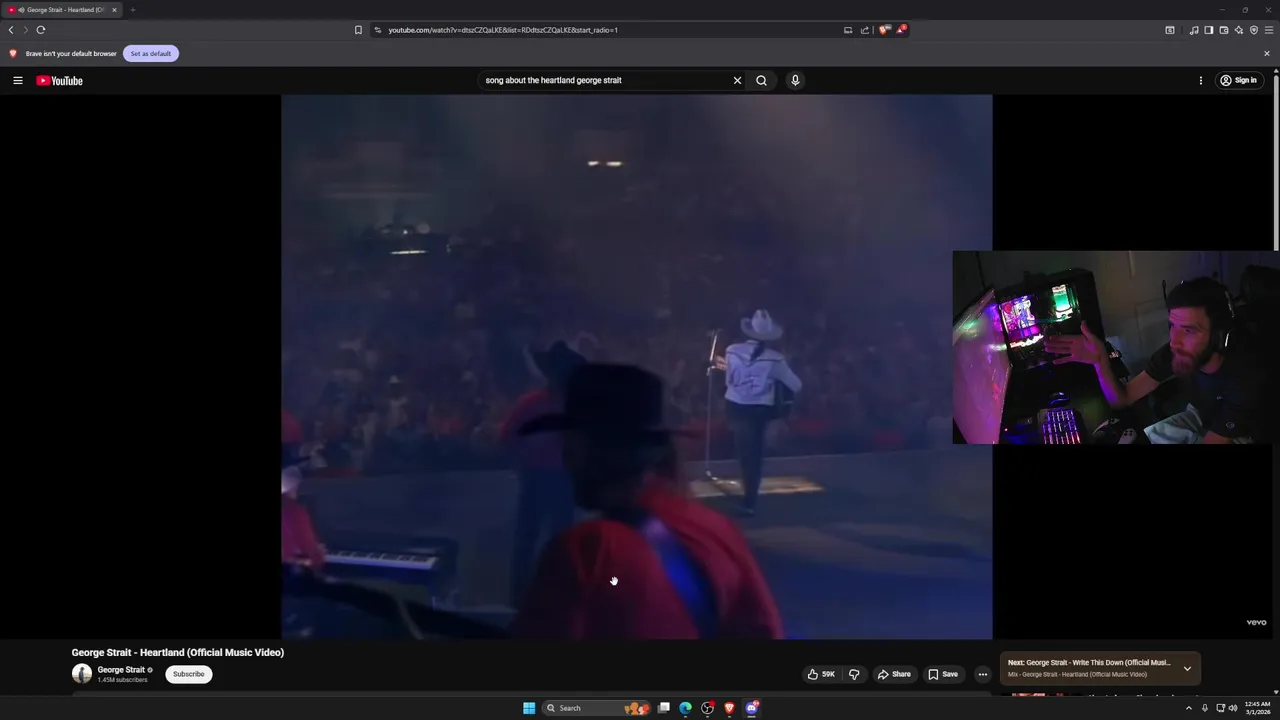Image resolution: width=1280 pixels, height=720 pixels.
Task: Open George Strait channel avatar
Action: (82, 674)
